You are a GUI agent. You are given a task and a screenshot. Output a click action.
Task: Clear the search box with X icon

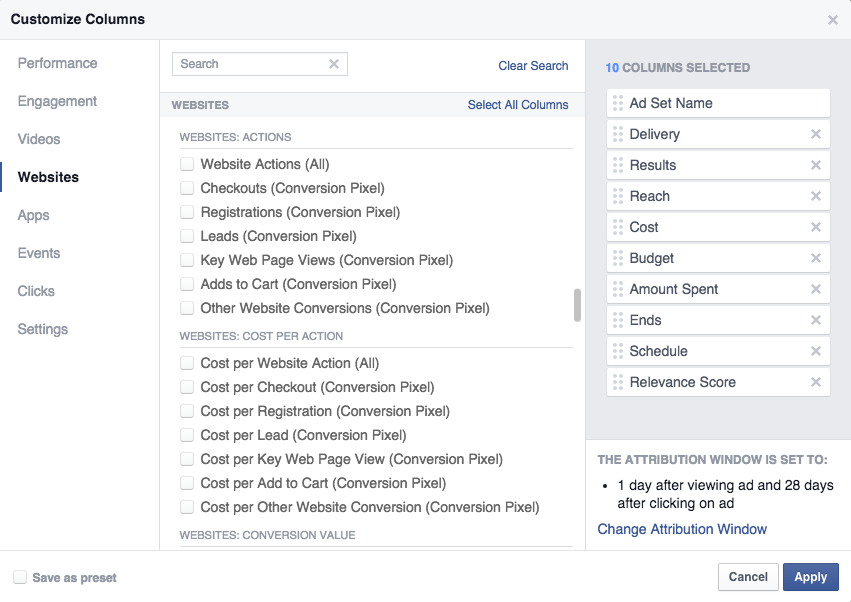[334, 64]
